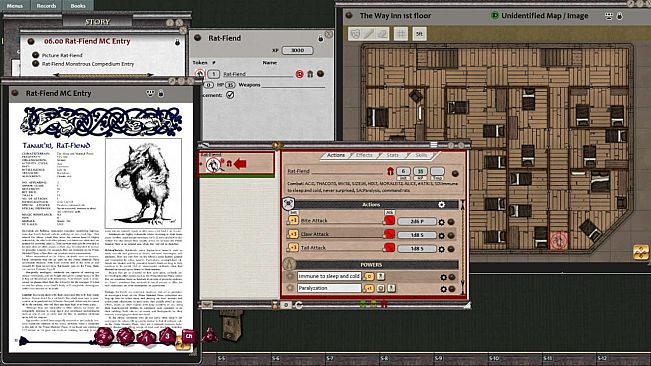Open Paralyzation power gear settings
The width and height of the screenshot is (651, 366).
[x=443, y=289]
